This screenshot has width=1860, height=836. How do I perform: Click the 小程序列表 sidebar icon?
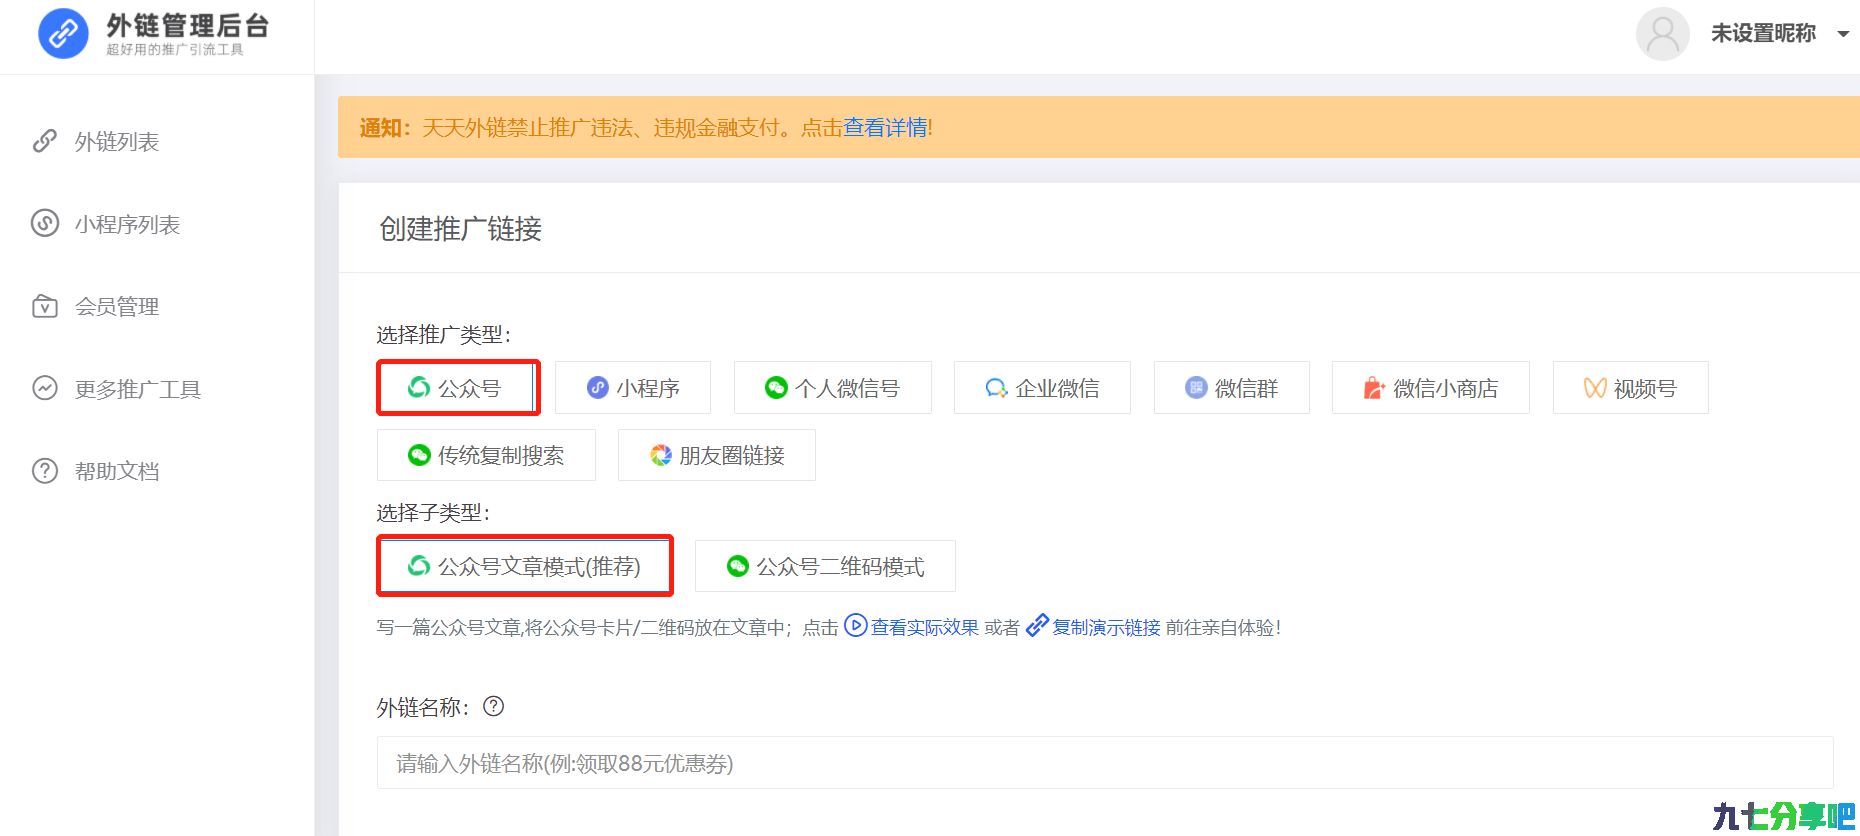click(x=45, y=223)
